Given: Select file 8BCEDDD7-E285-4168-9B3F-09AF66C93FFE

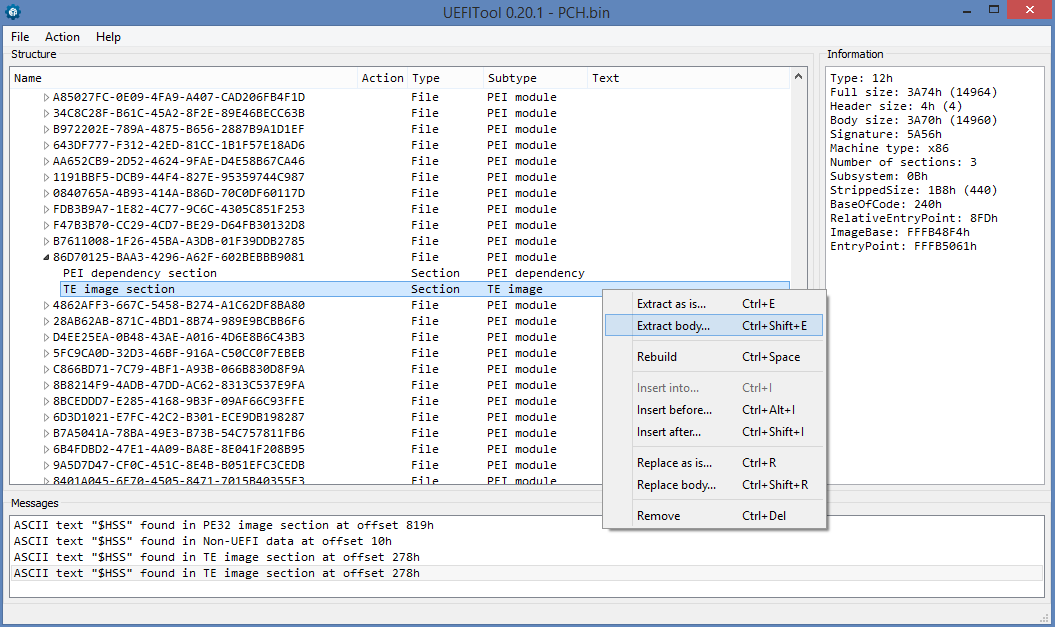Looking at the screenshot, I should click(x=178, y=402).
